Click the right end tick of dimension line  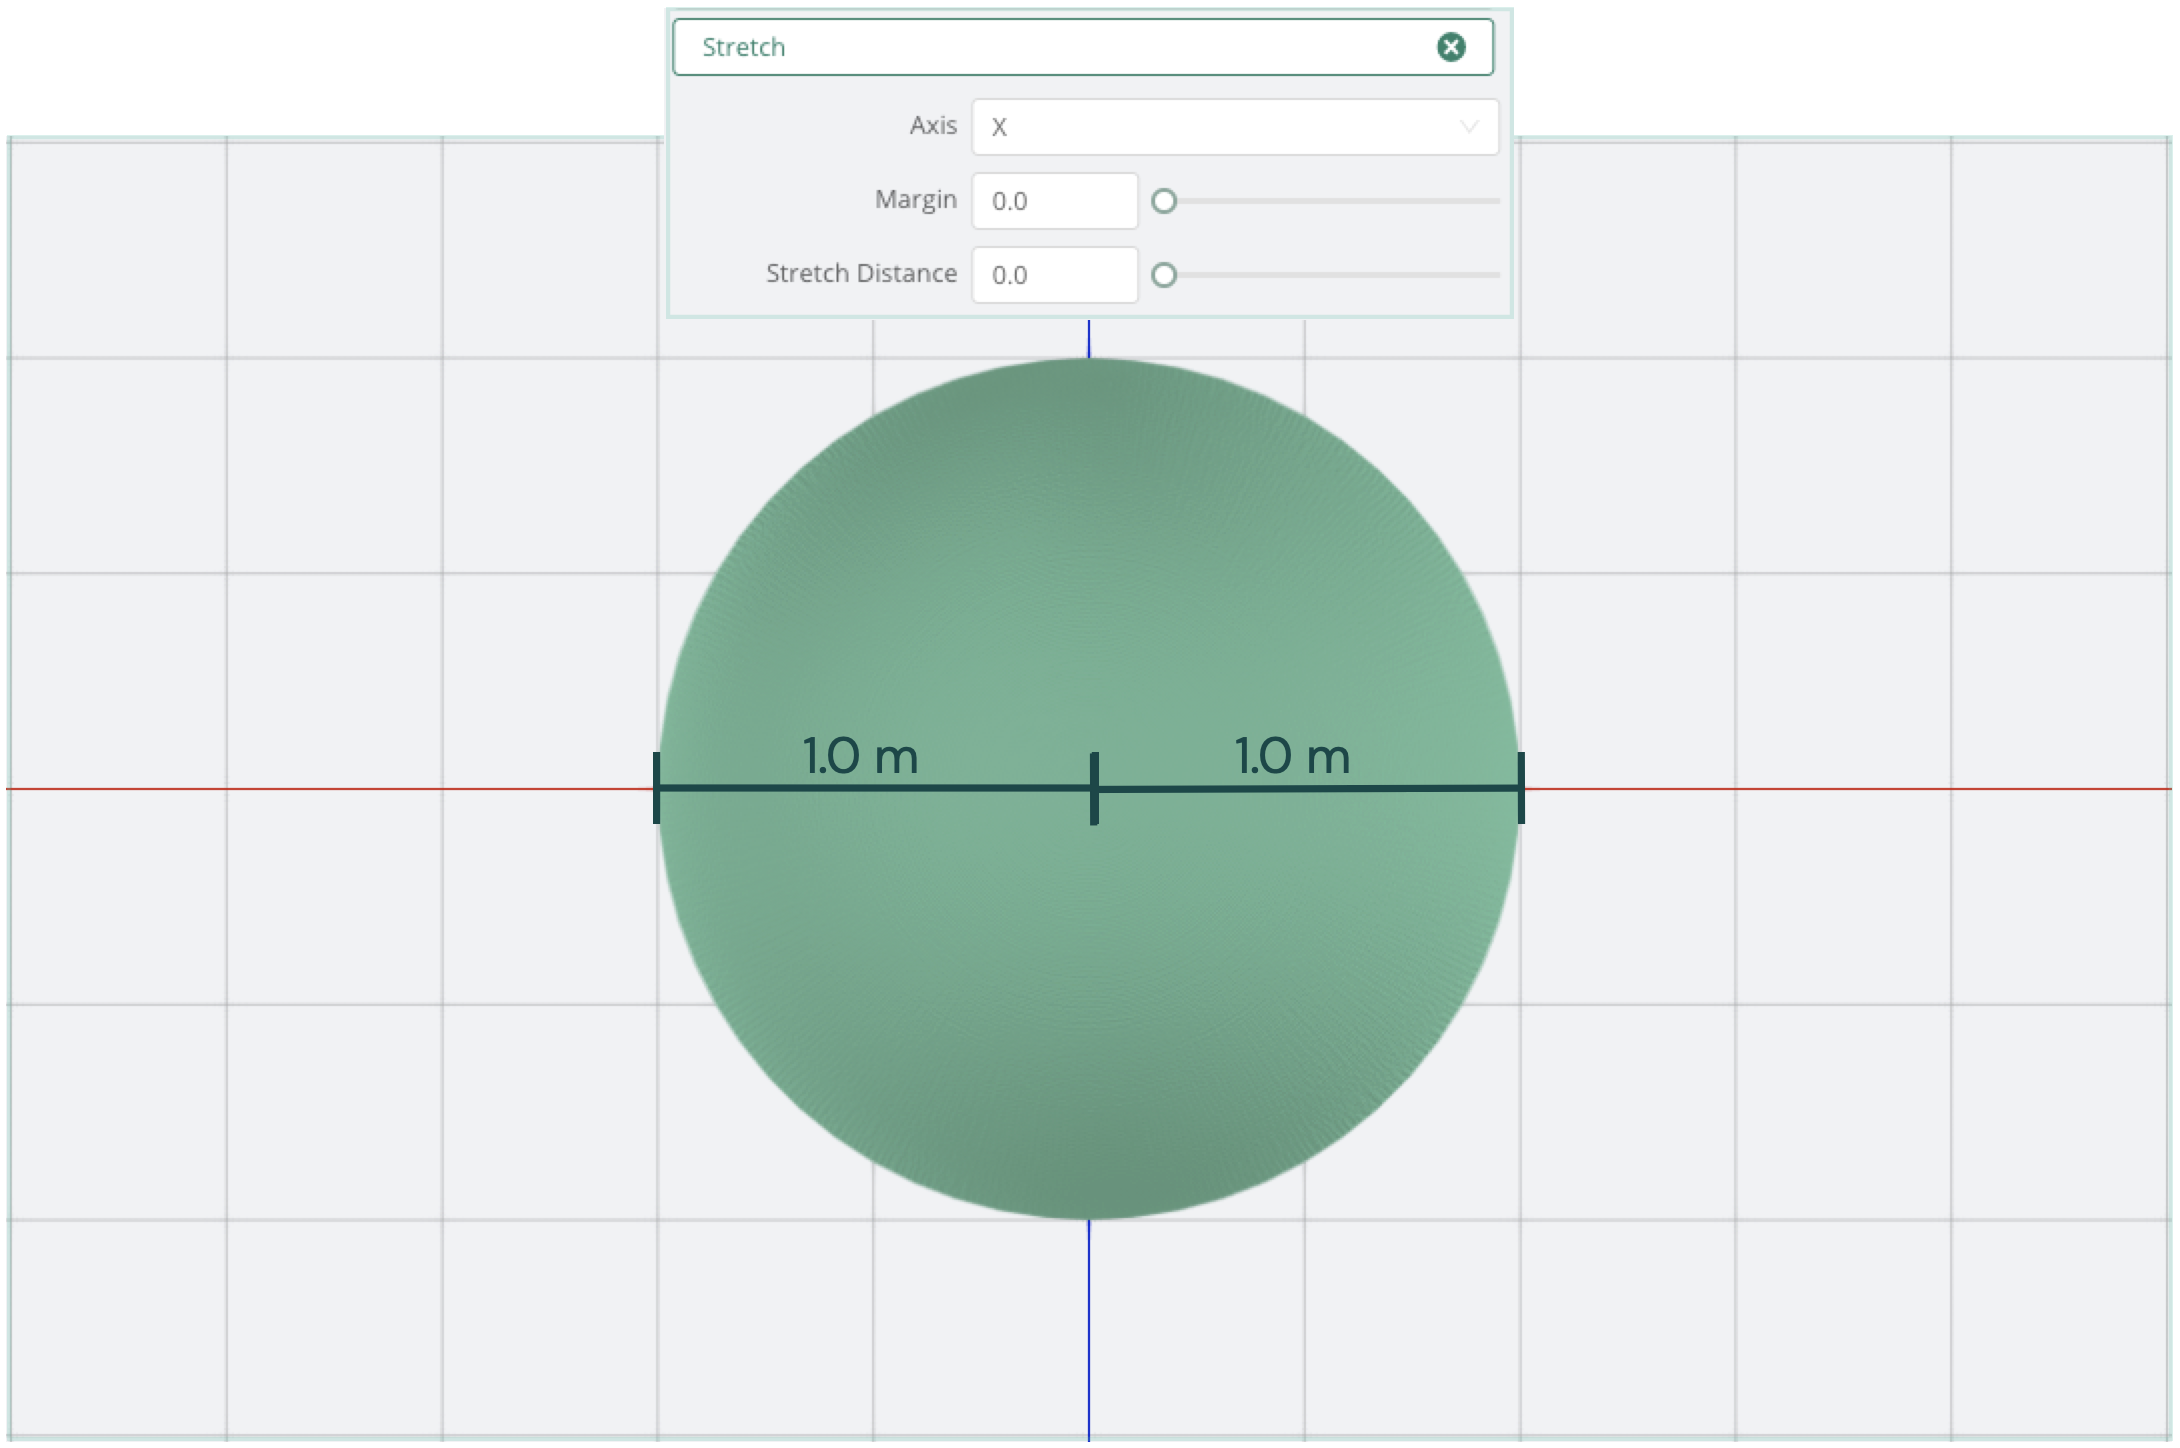point(1521,788)
